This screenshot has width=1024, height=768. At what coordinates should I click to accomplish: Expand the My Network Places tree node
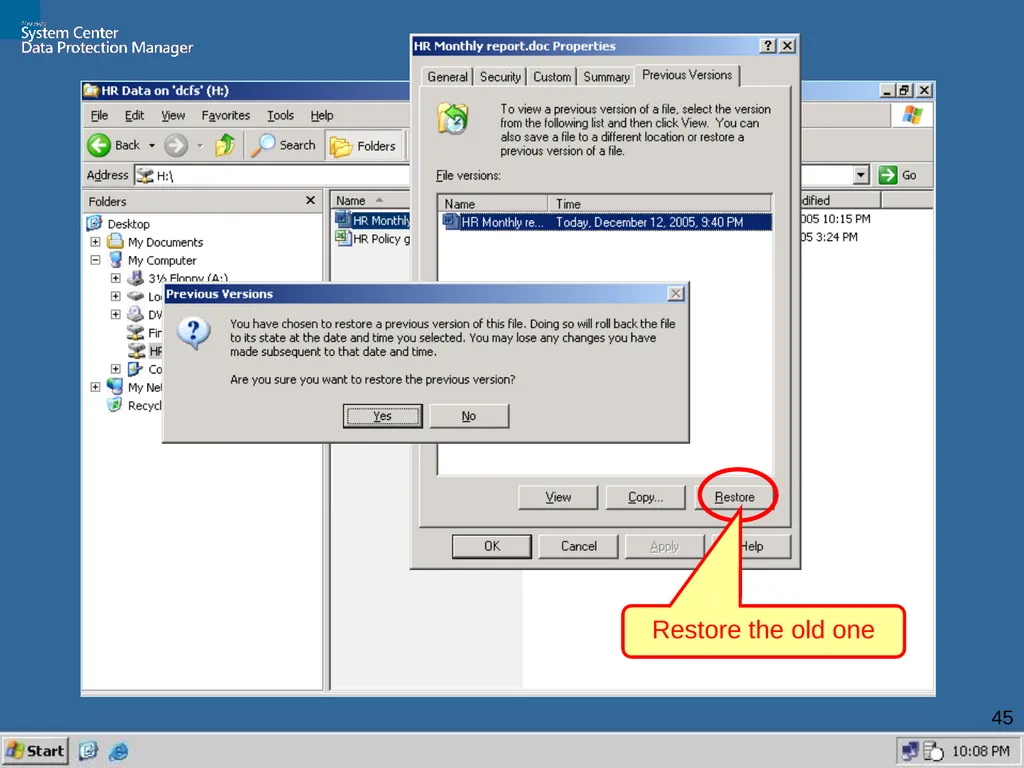tap(95, 387)
